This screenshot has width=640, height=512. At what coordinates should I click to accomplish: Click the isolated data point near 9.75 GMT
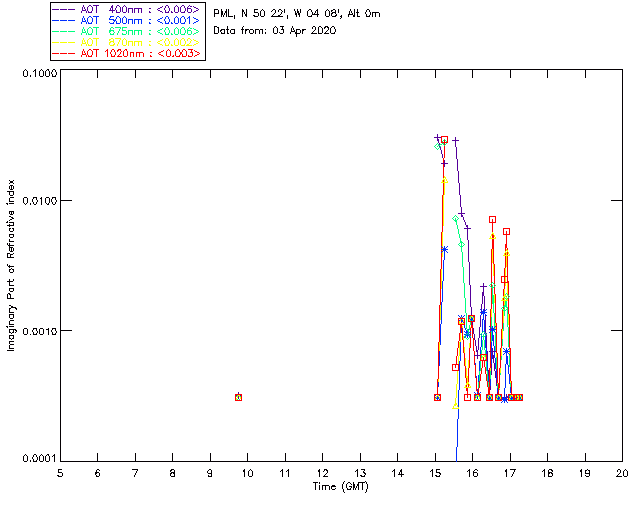(238, 397)
